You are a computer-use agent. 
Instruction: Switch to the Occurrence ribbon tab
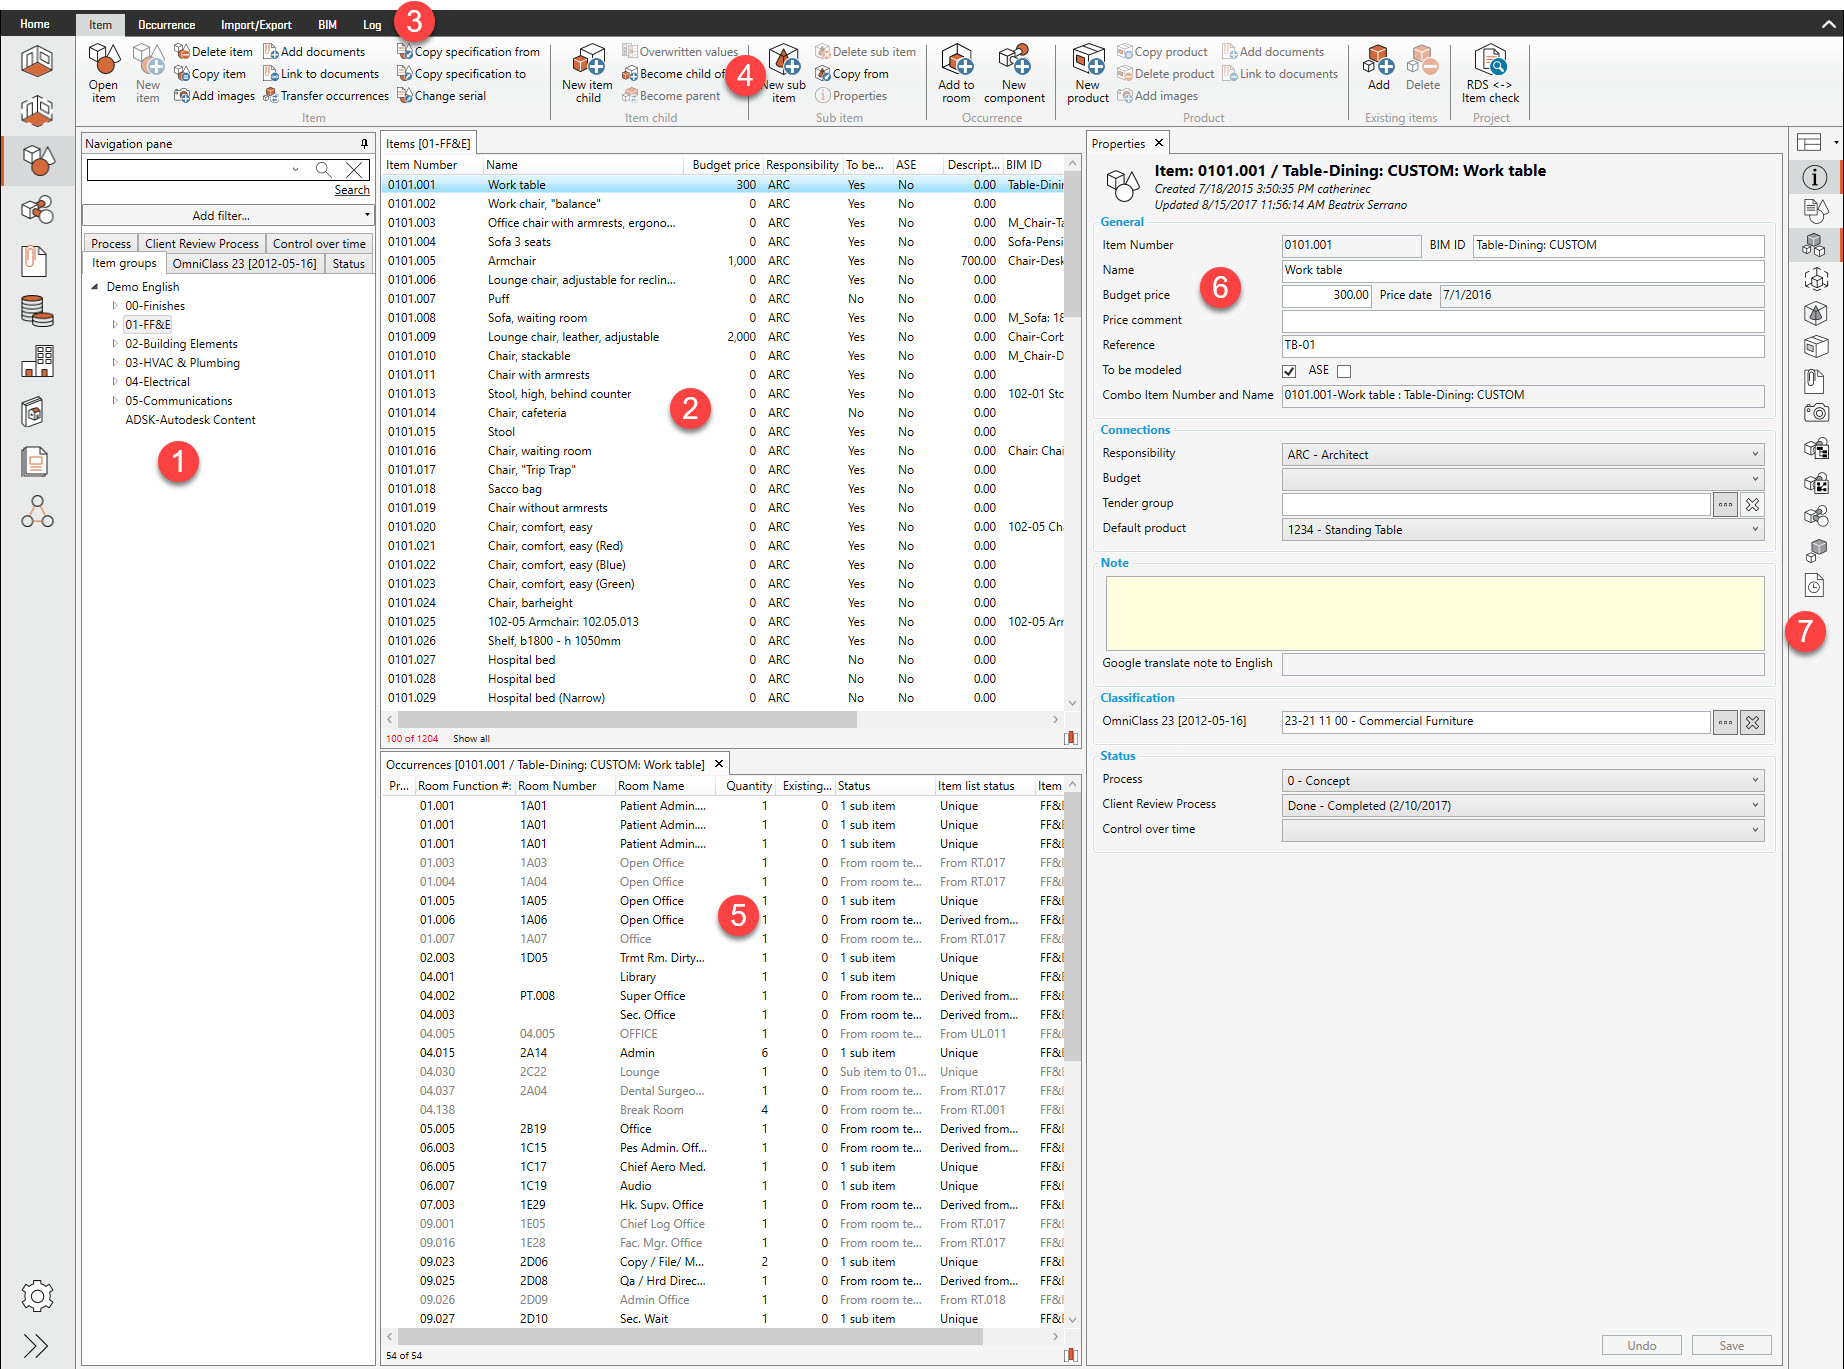point(166,25)
